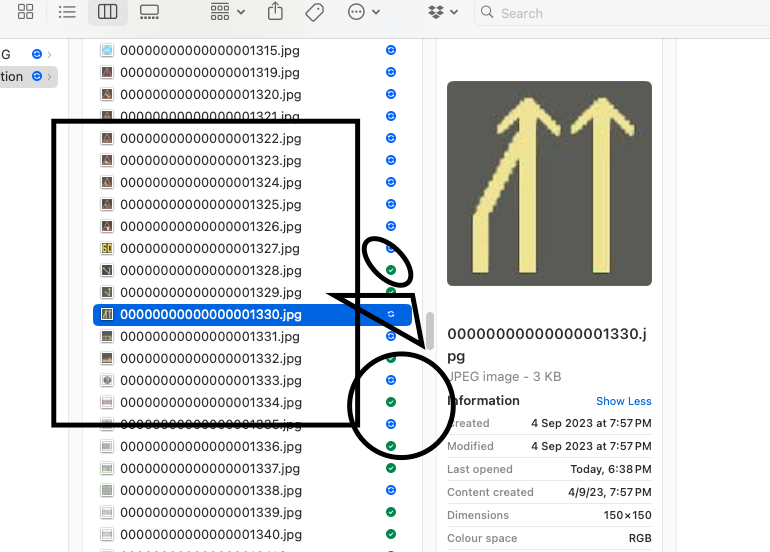This screenshot has height=552, width=770.
Task: Click syncing icon on row 0000000000000001330.jpg
Action: point(391,314)
